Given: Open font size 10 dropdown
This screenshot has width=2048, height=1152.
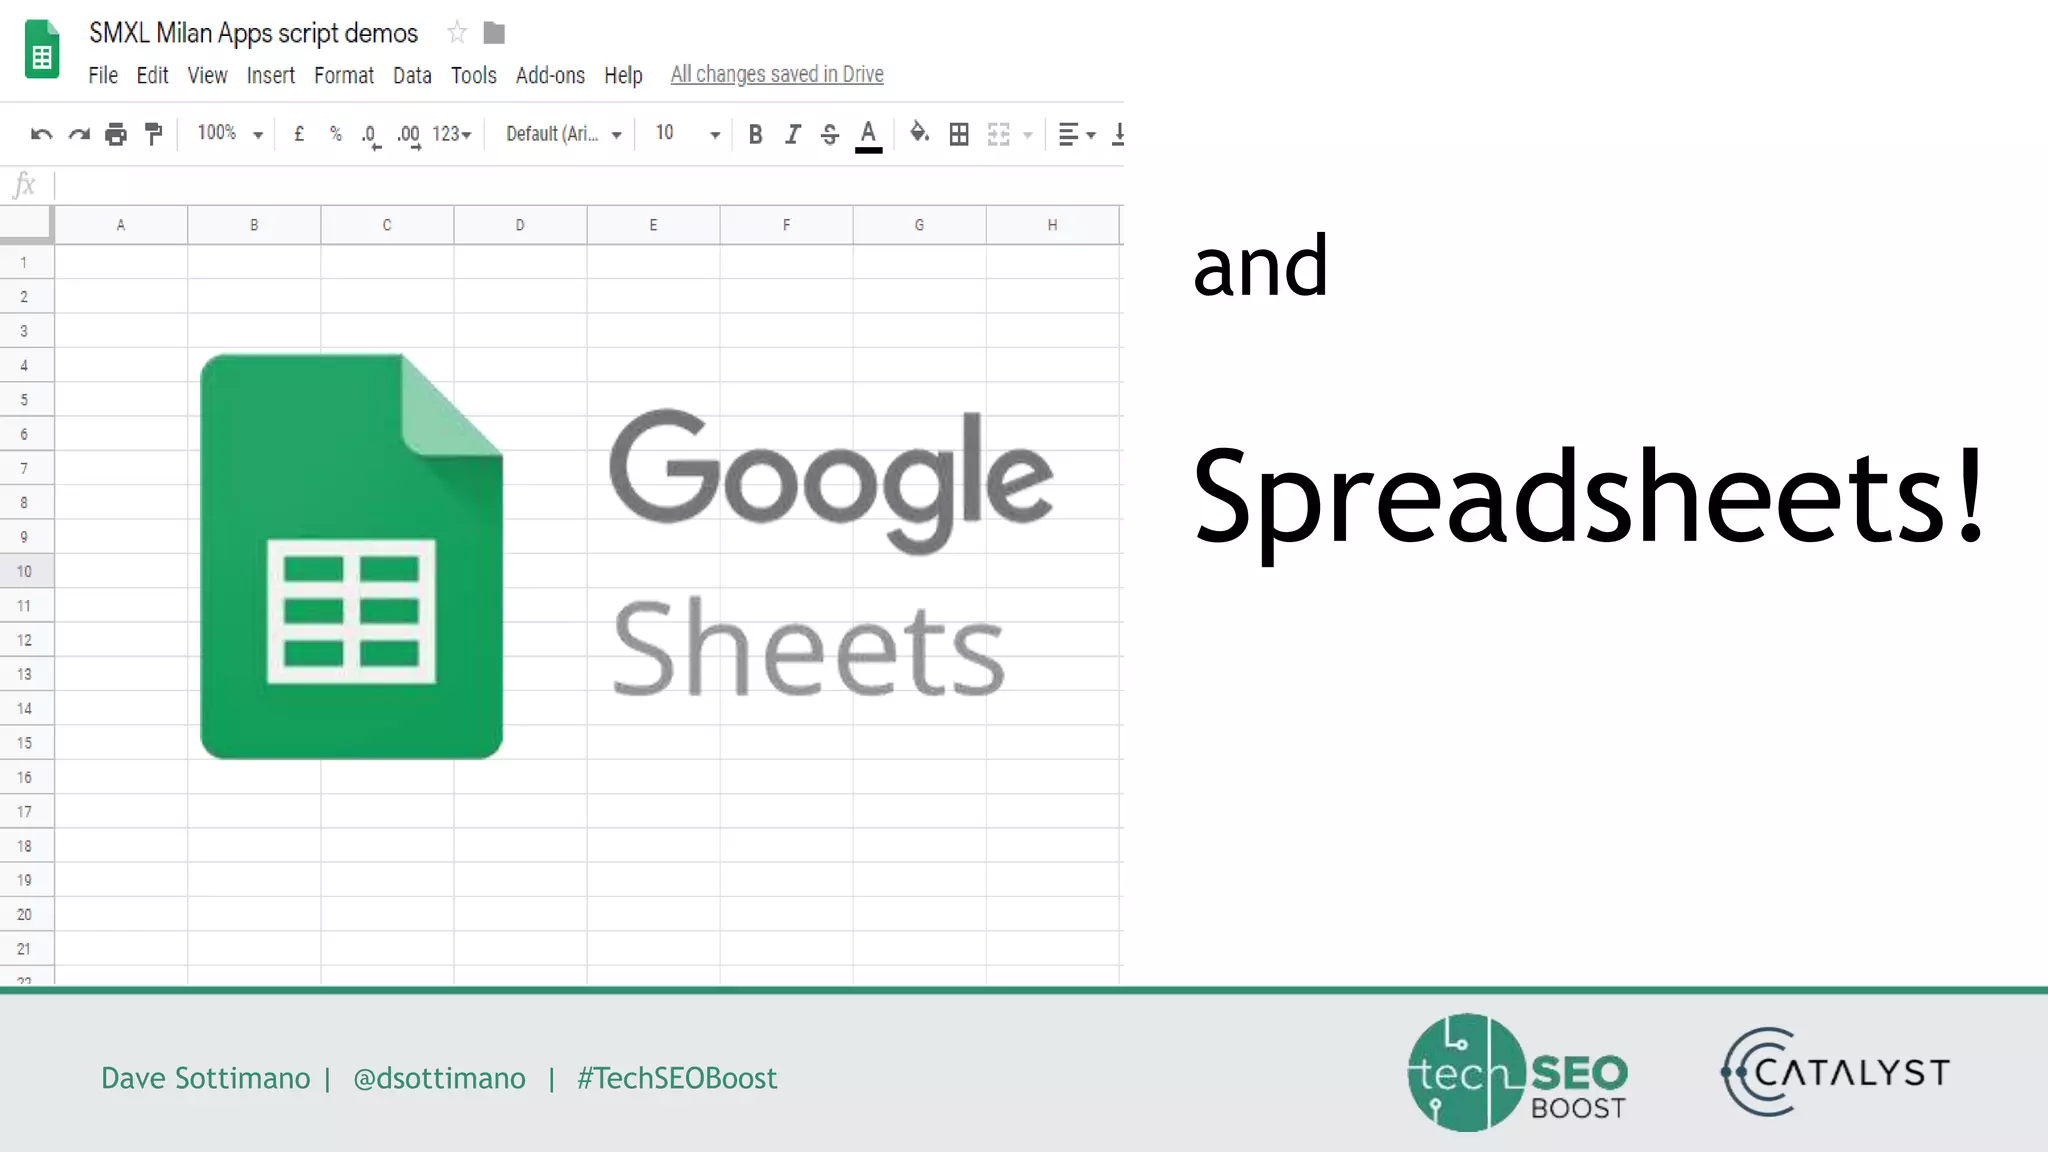Looking at the screenshot, I should (x=688, y=134).
